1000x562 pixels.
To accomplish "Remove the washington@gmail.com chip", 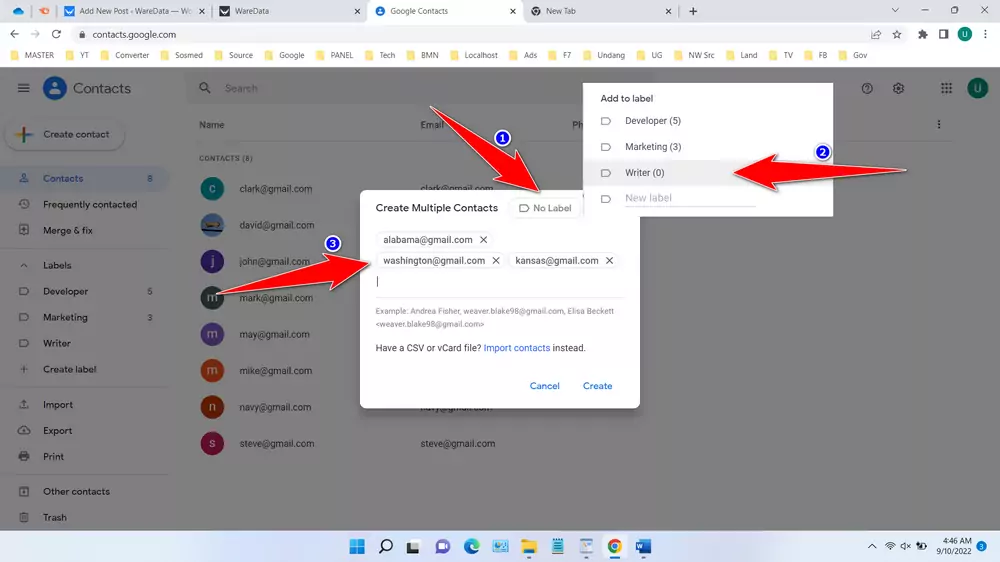I will coord(496,261).
